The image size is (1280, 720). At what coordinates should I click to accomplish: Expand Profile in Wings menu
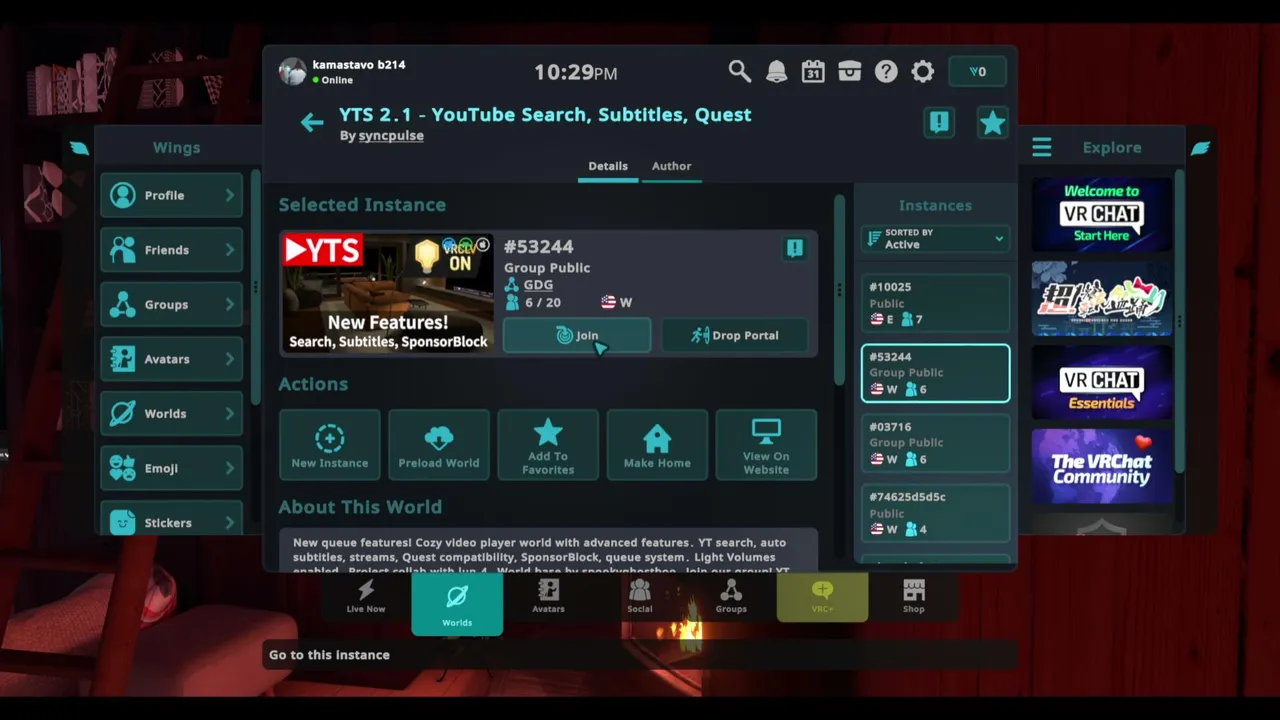tap(172, 195)
